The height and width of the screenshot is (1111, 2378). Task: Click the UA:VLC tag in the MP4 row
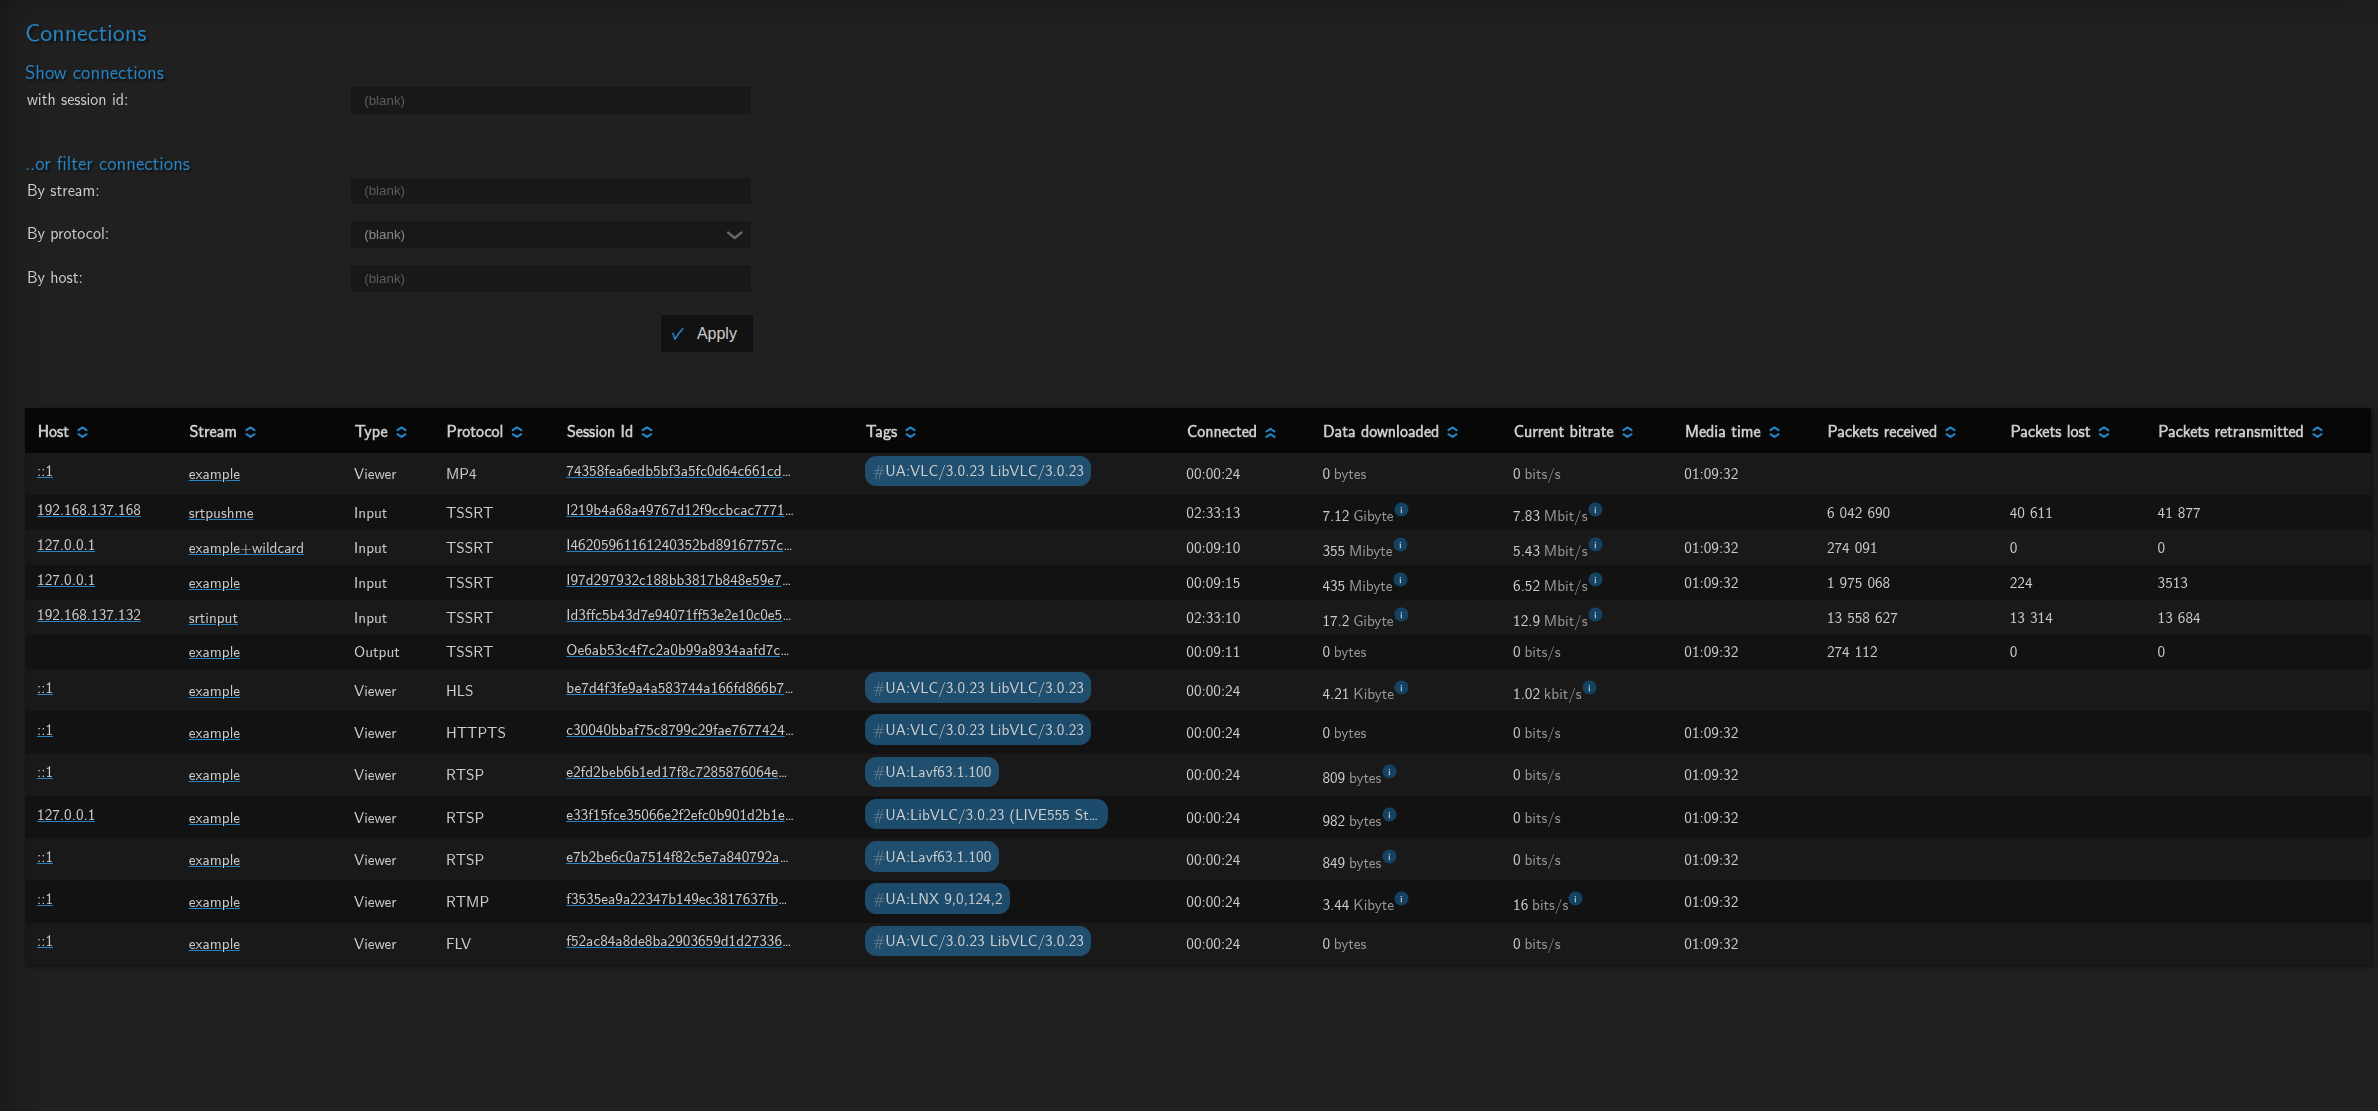click(x=978, y=471)
